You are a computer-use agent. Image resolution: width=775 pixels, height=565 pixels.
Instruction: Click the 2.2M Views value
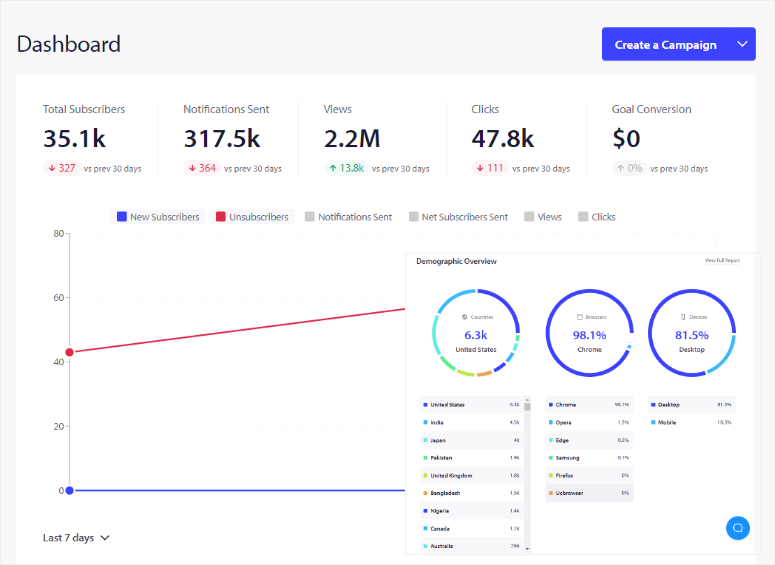point(352,138)
